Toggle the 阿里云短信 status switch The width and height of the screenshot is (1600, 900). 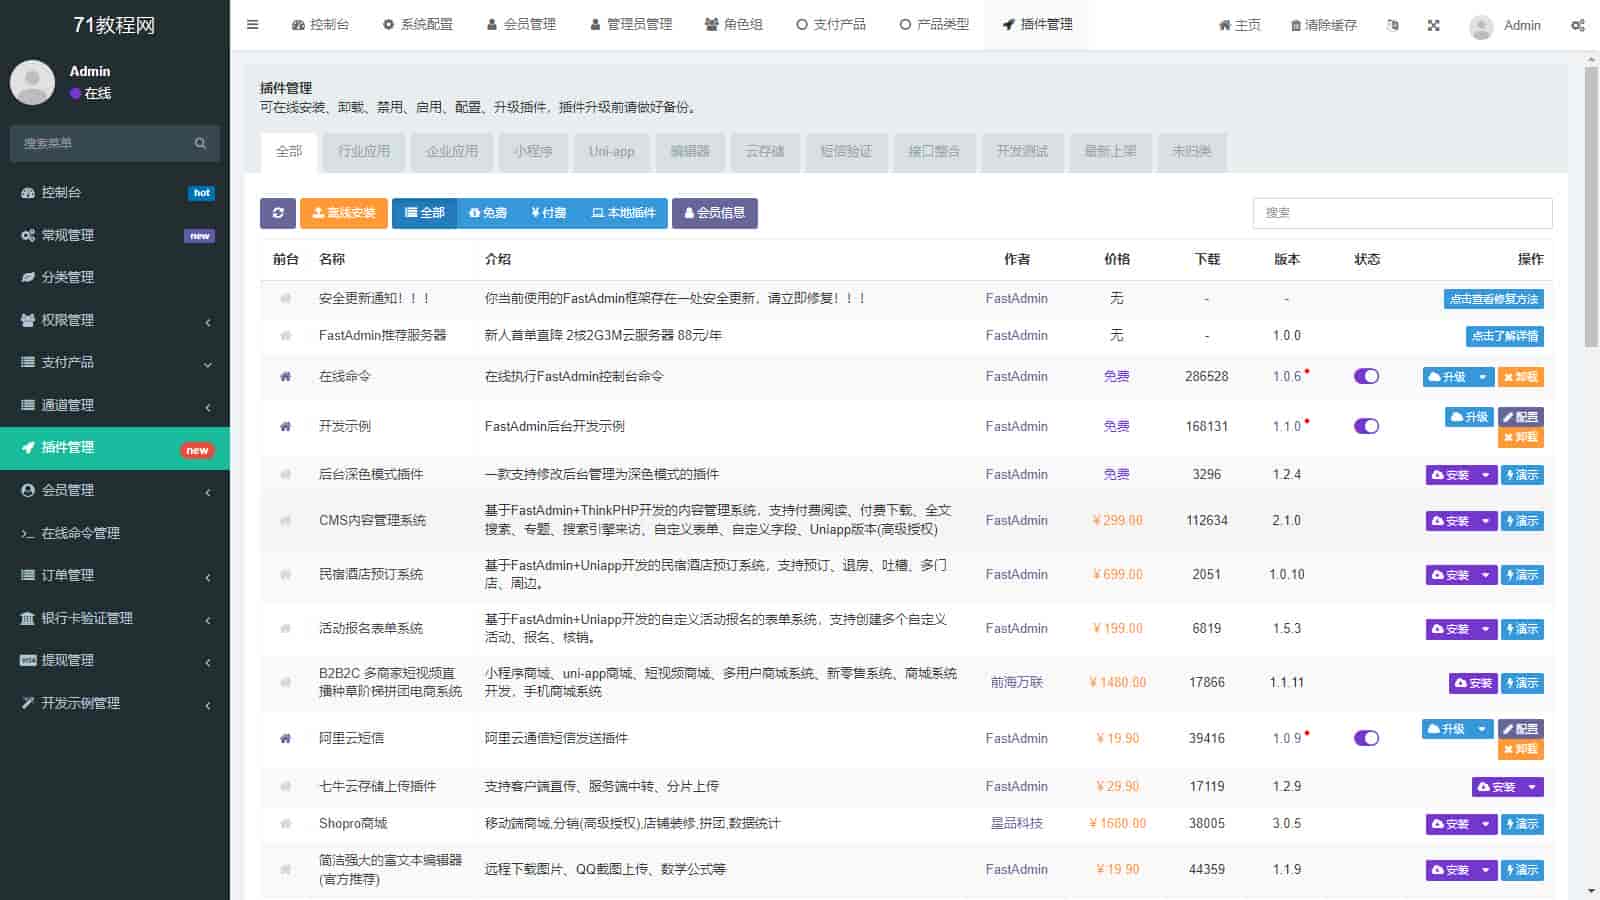click(x=1366, y=738)
